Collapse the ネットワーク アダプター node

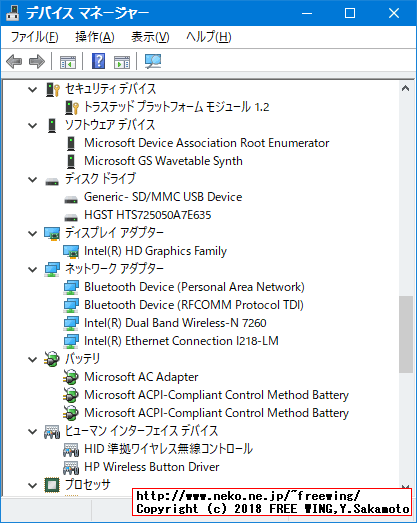(x=33, y=270)
